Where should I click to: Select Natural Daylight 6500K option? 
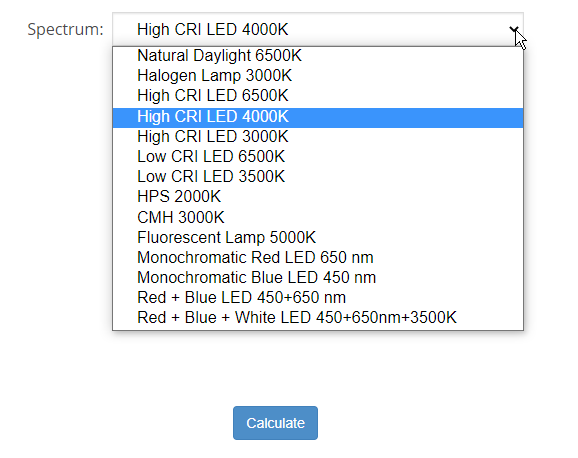pos(318,56)
